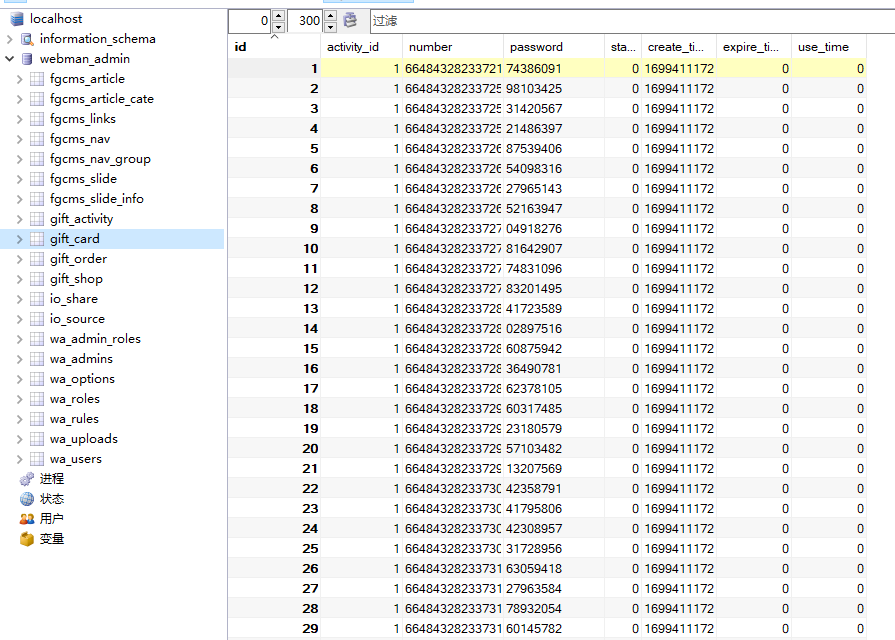895x640 pixels.
Task: Click the gift_card table icon
Action: [37, 239]
